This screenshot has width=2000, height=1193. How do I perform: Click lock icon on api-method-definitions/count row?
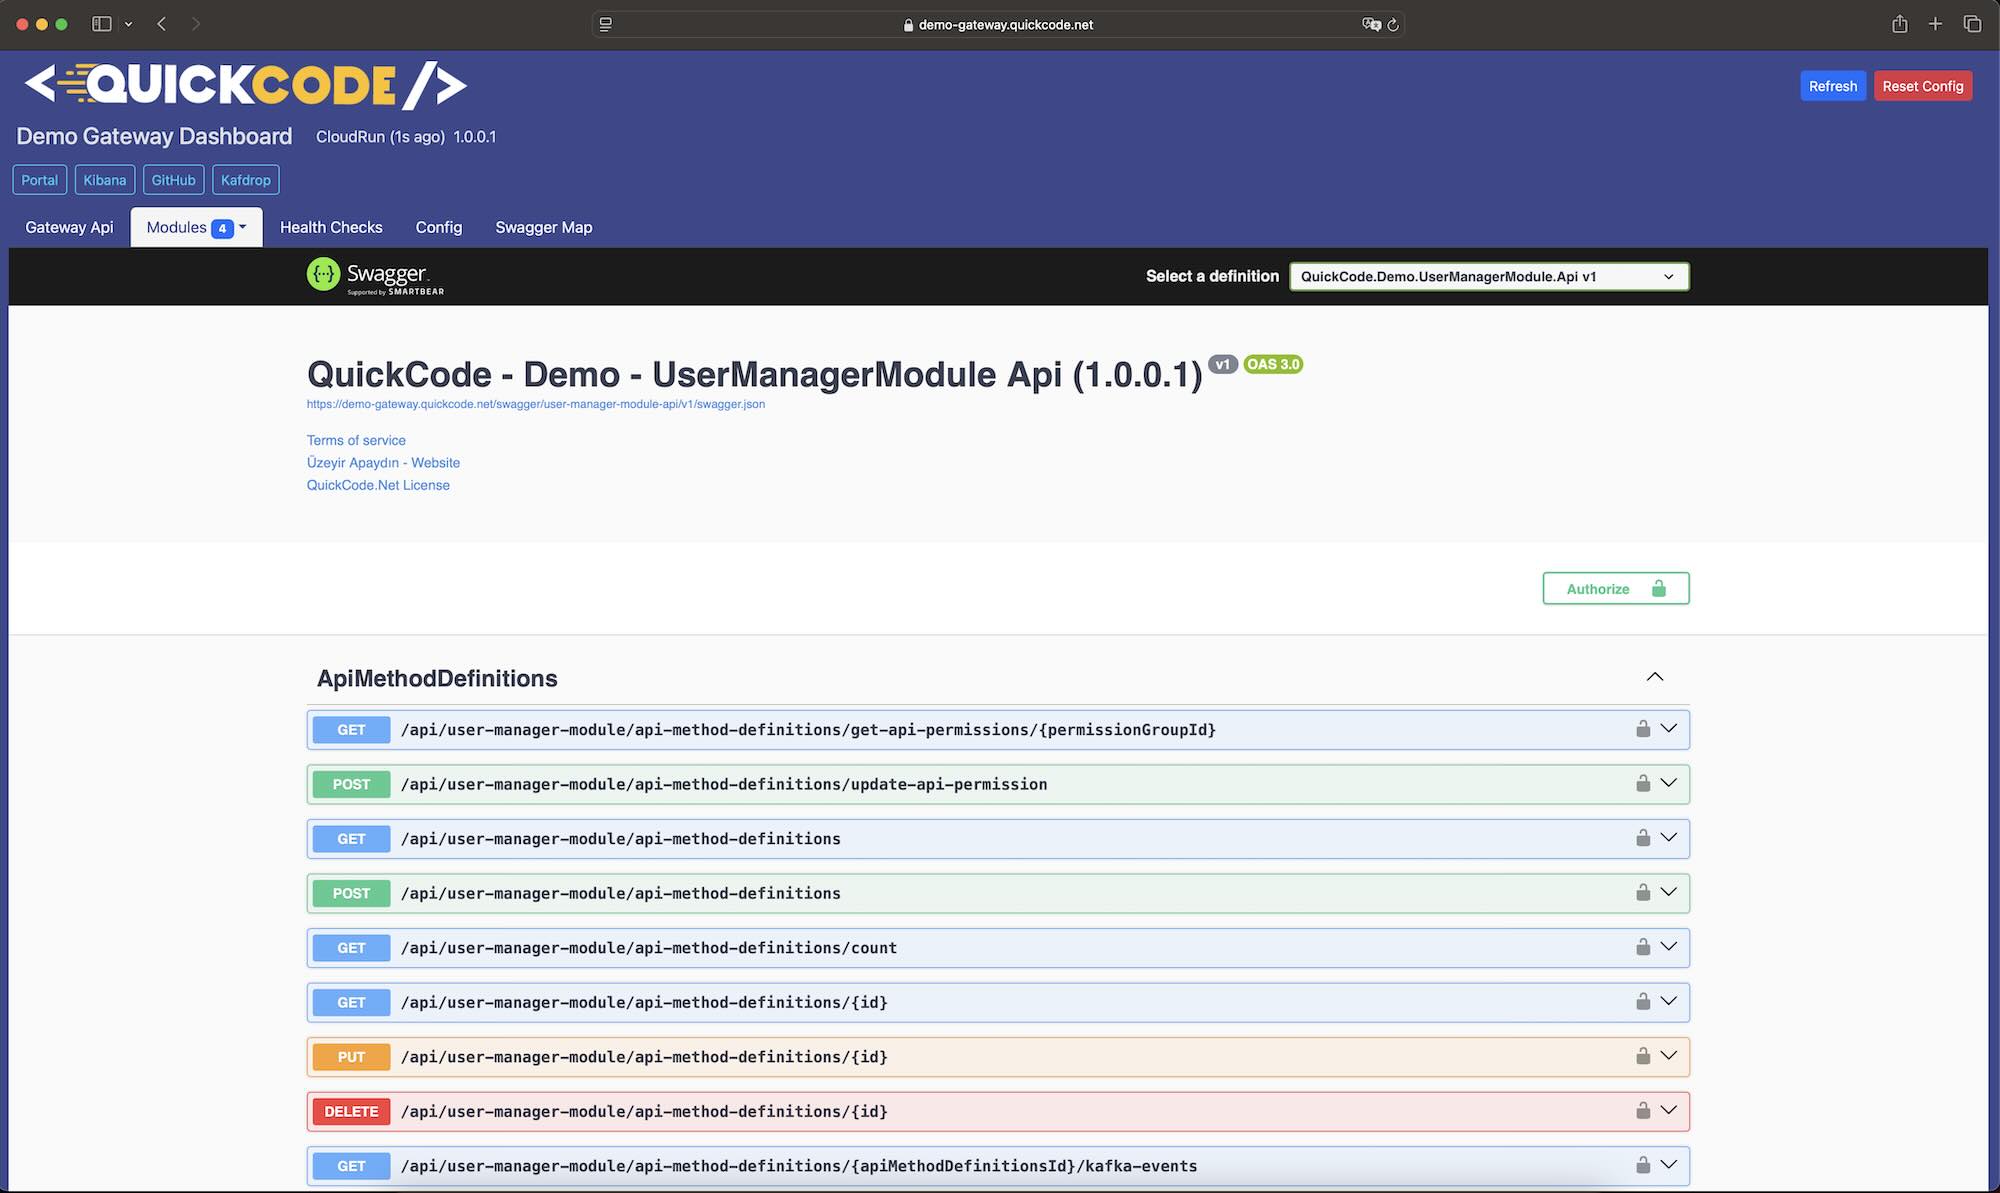click(1643, 947)
